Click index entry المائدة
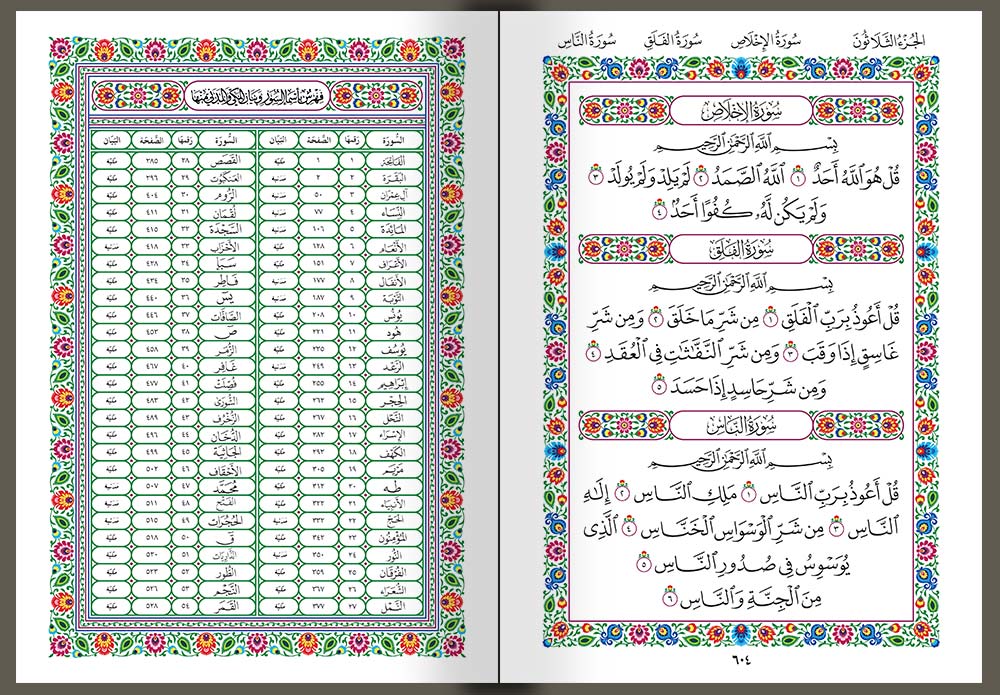Image resolution: width=1000 pixels, height=695 pixels. 394,230
